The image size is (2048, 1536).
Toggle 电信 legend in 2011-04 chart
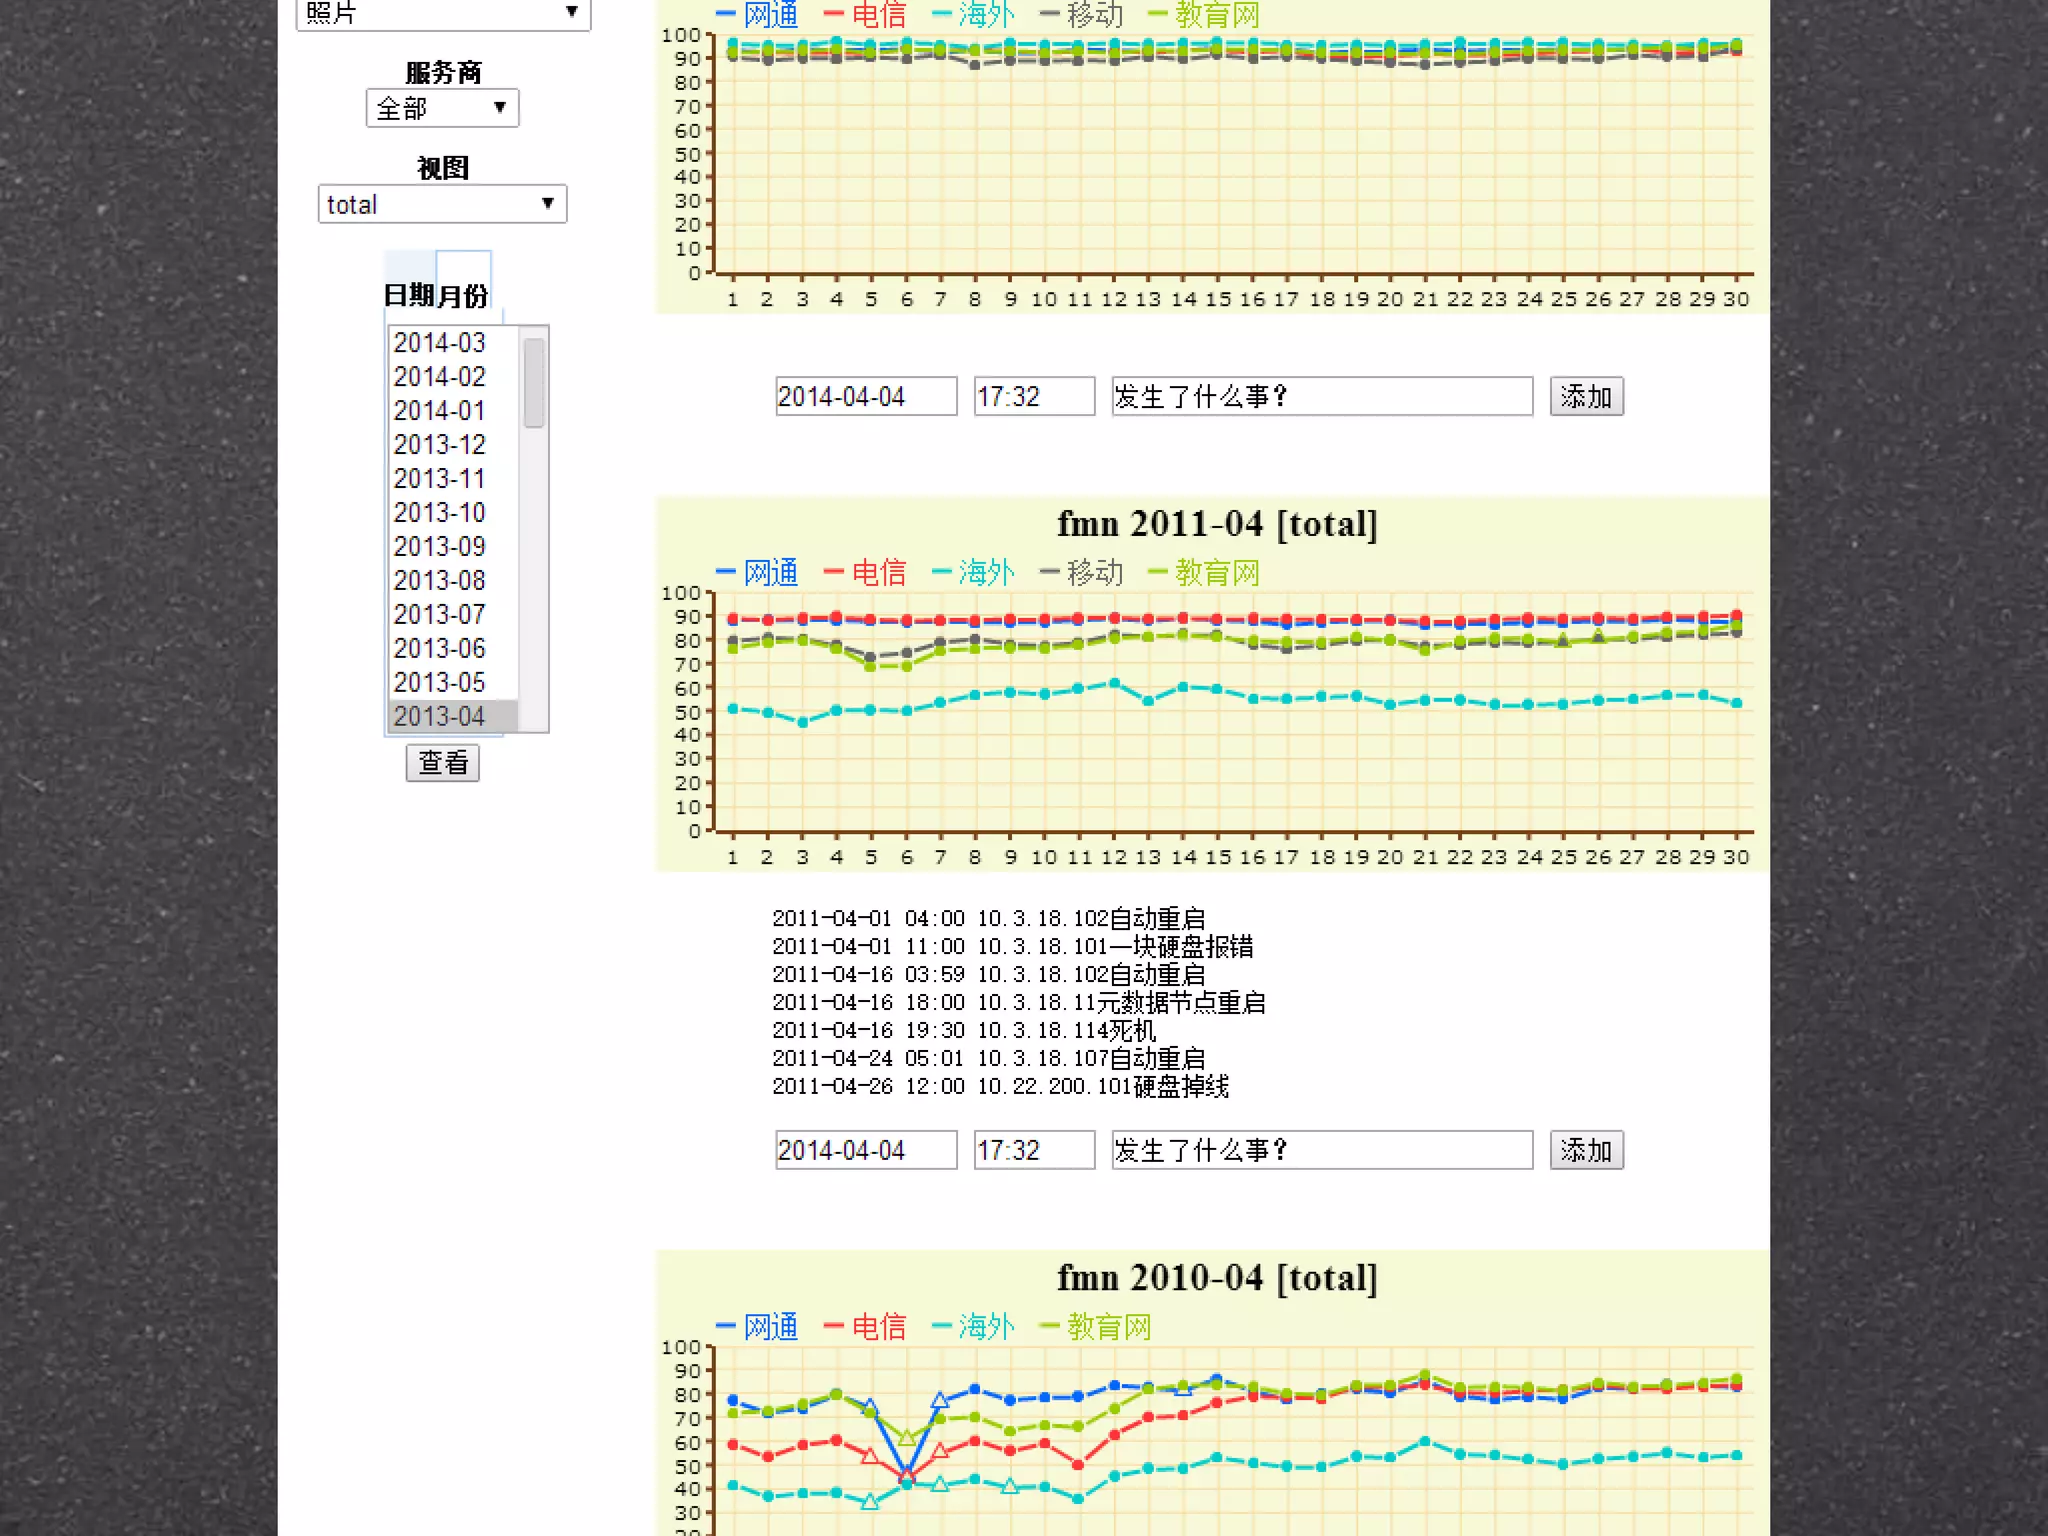(x=877, y=573)
